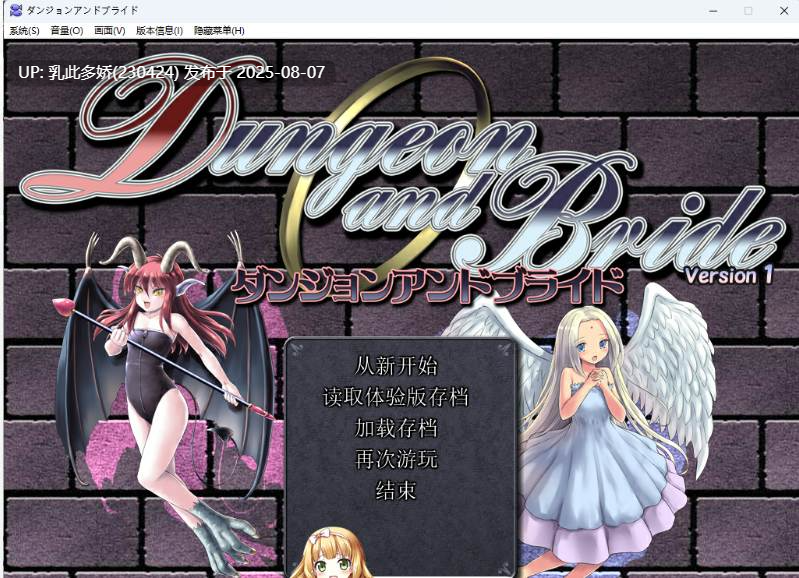Maximize the game window

point(748,11)
